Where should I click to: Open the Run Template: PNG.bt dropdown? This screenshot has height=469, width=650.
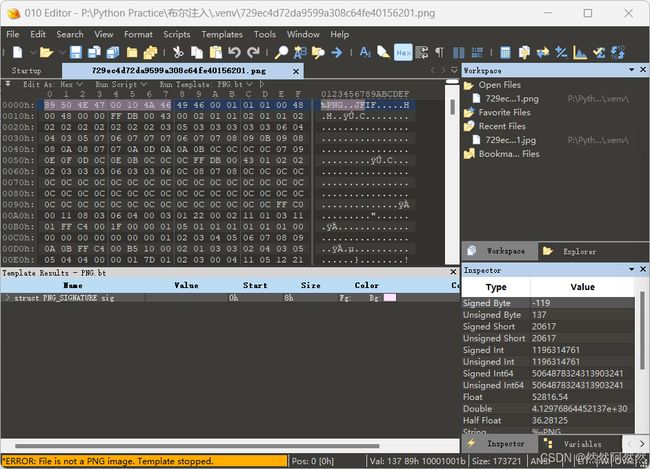click(206, 84)
